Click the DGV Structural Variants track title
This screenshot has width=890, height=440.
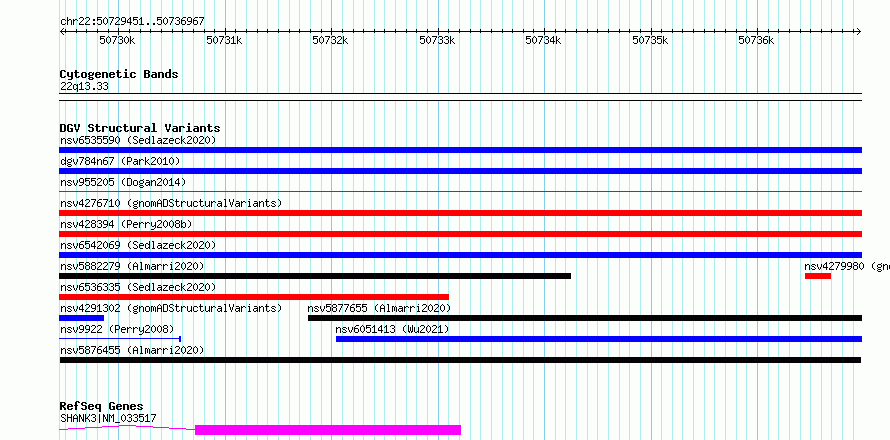(140, 128)
